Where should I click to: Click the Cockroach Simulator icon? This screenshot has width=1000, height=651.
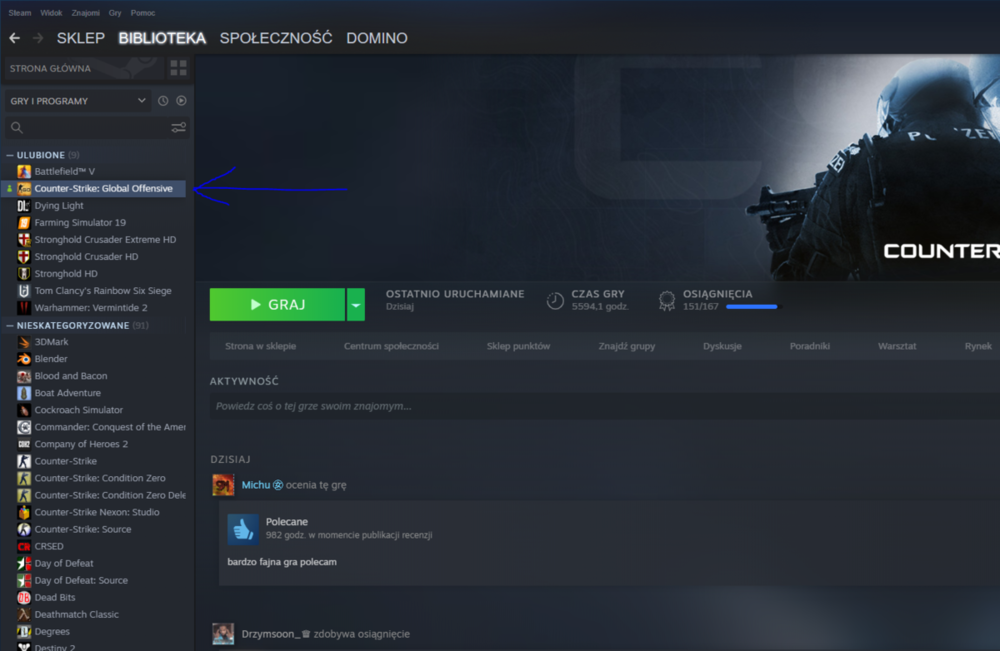point(24,410)
